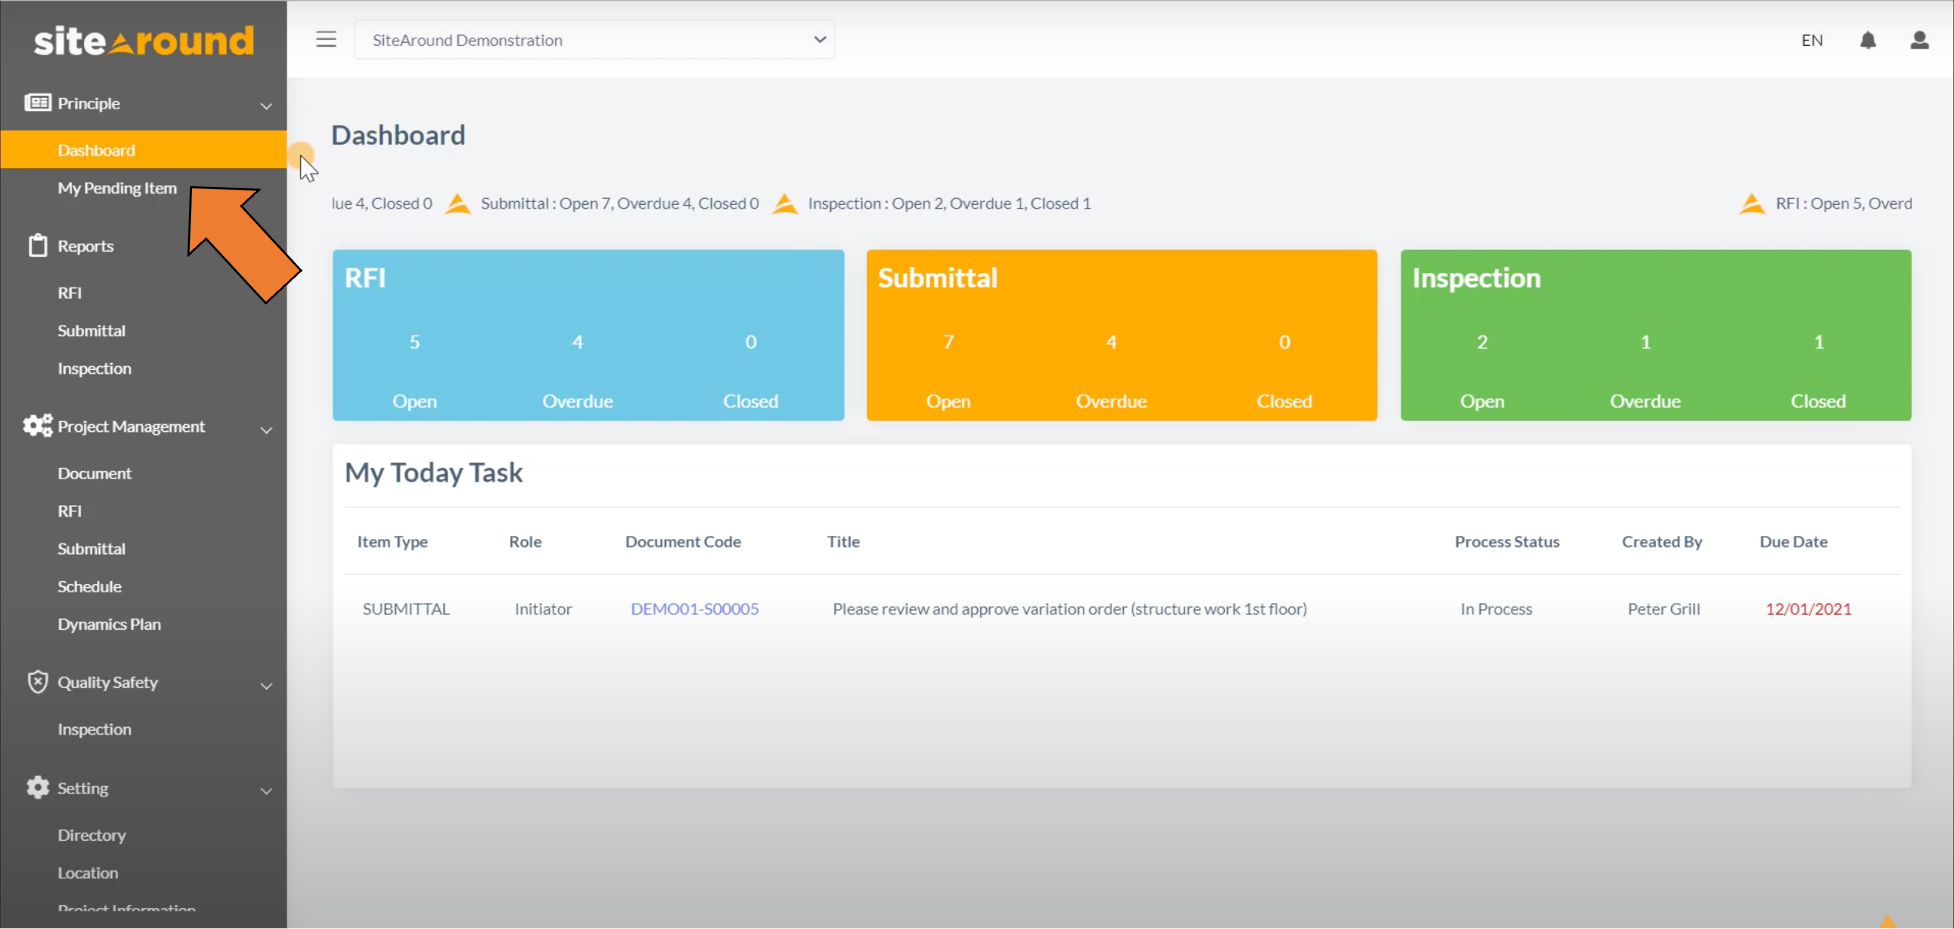Open Schedule under Project Management

click(90, 586)
